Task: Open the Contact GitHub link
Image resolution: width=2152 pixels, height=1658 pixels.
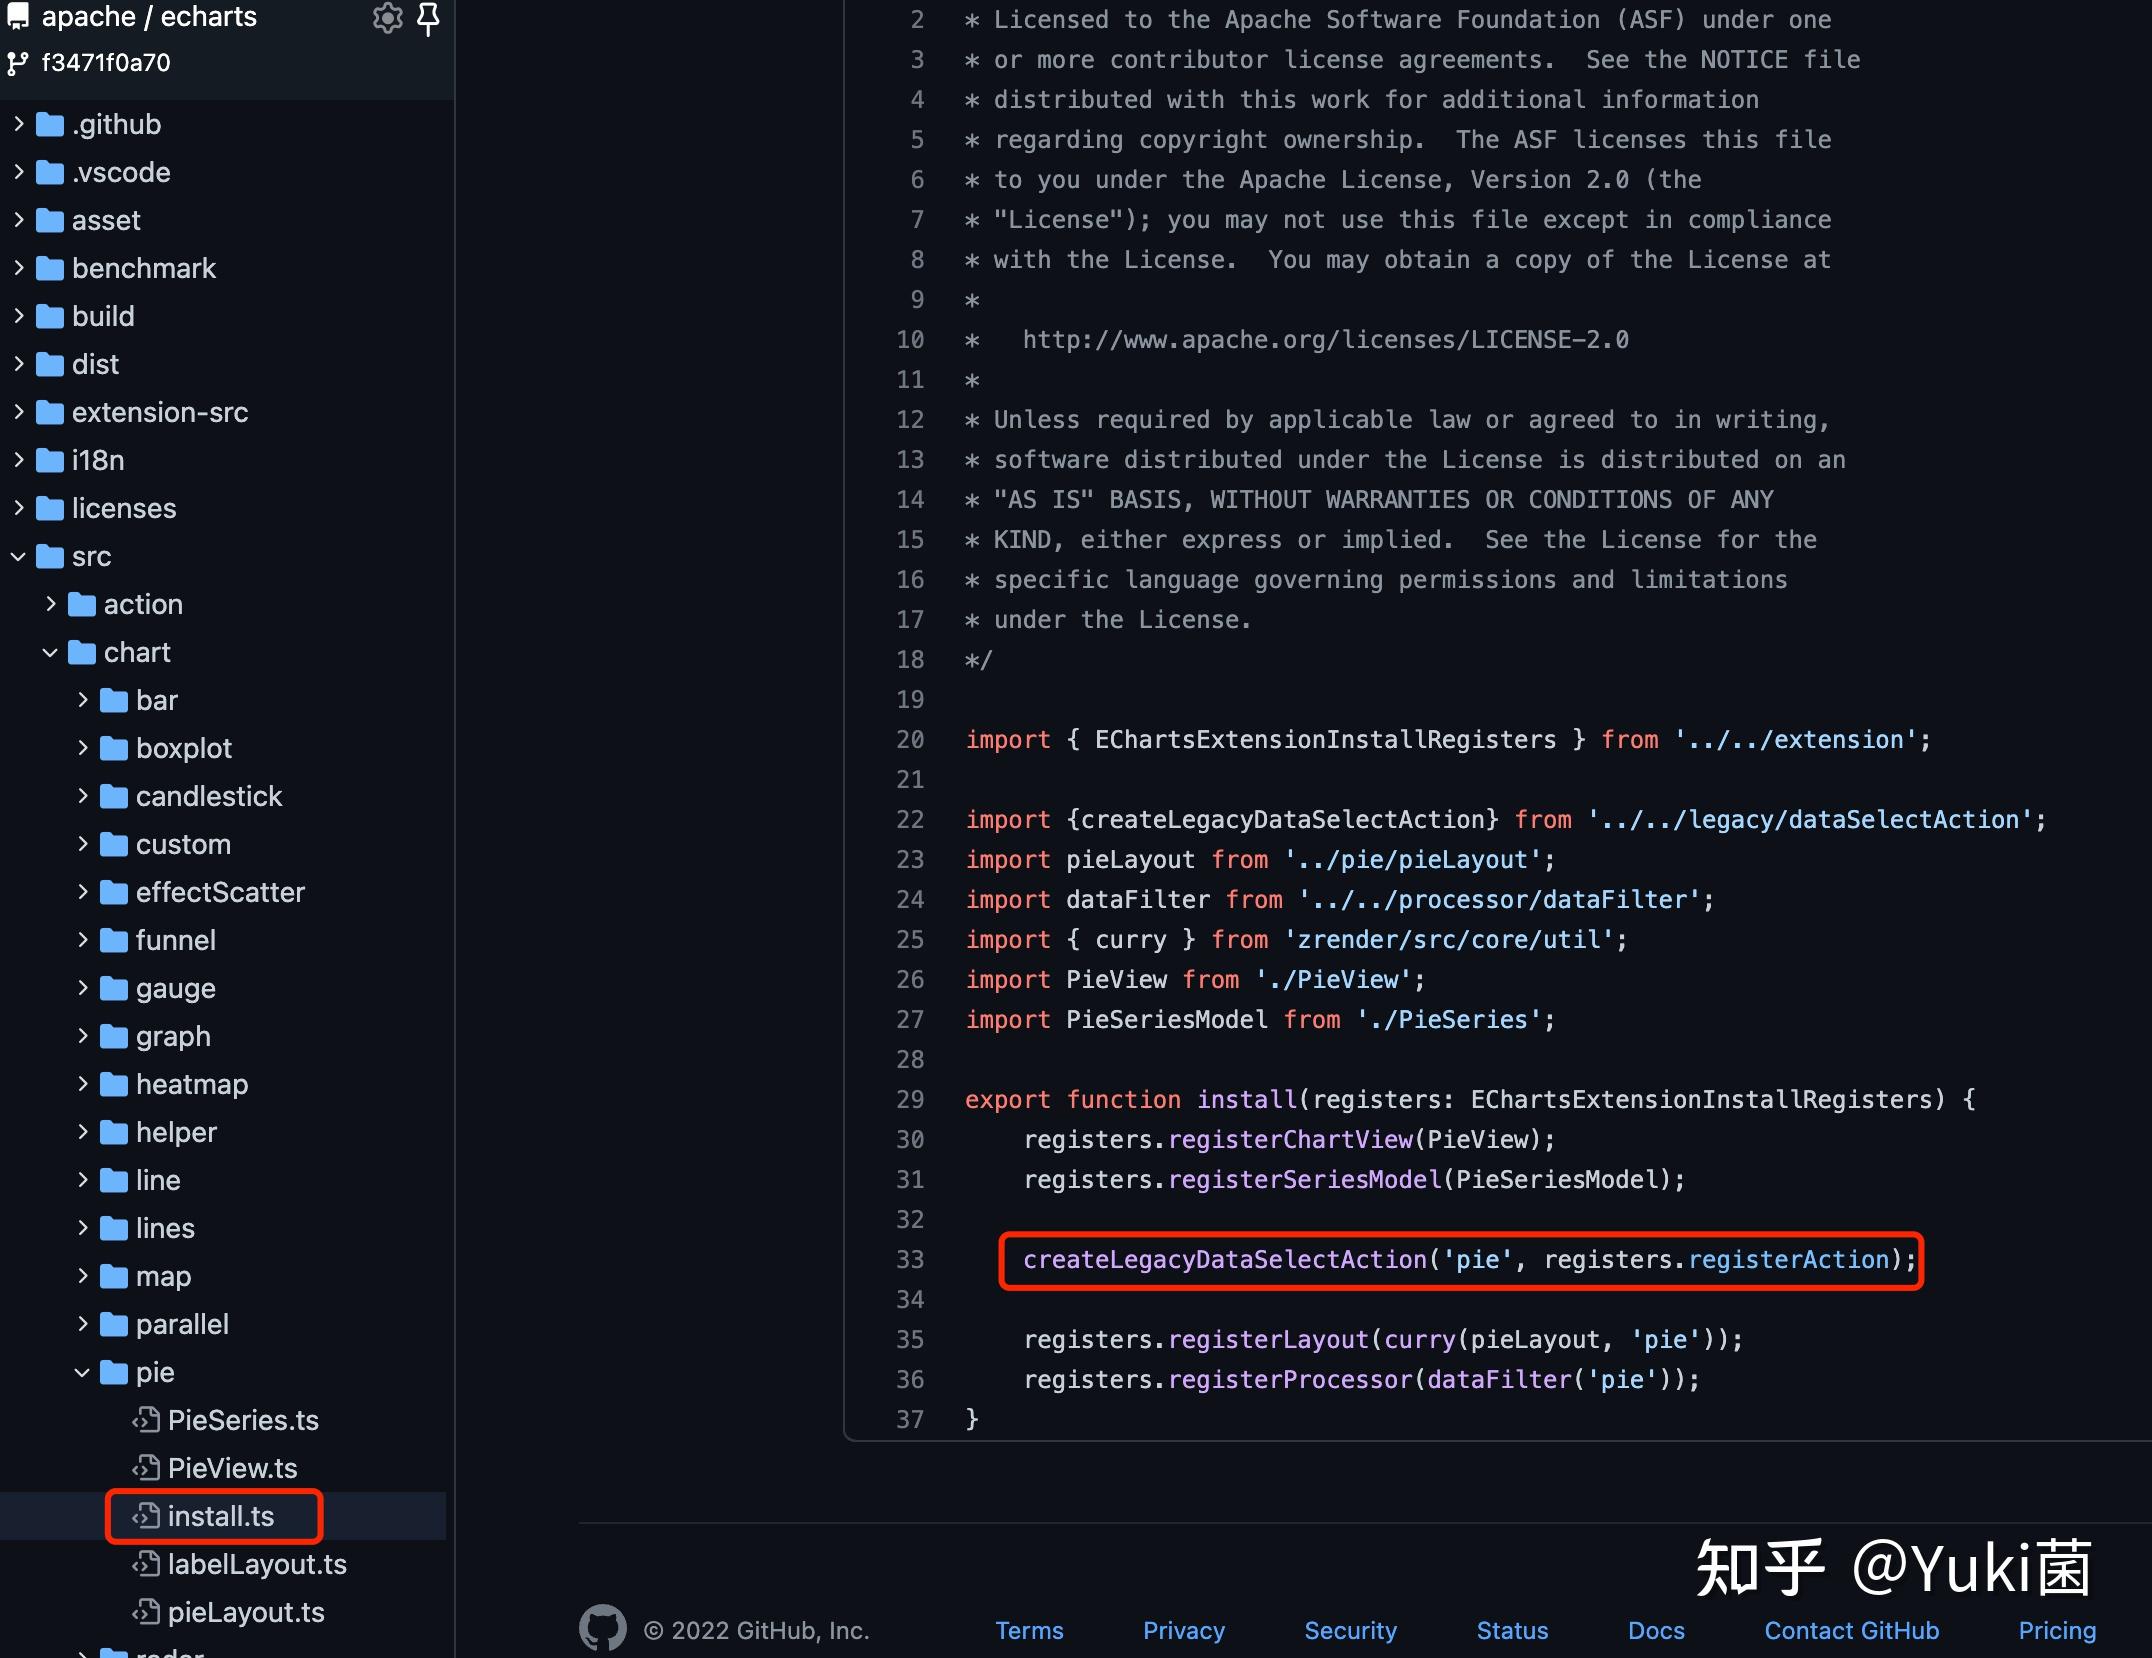Action: (1851, 1630)
